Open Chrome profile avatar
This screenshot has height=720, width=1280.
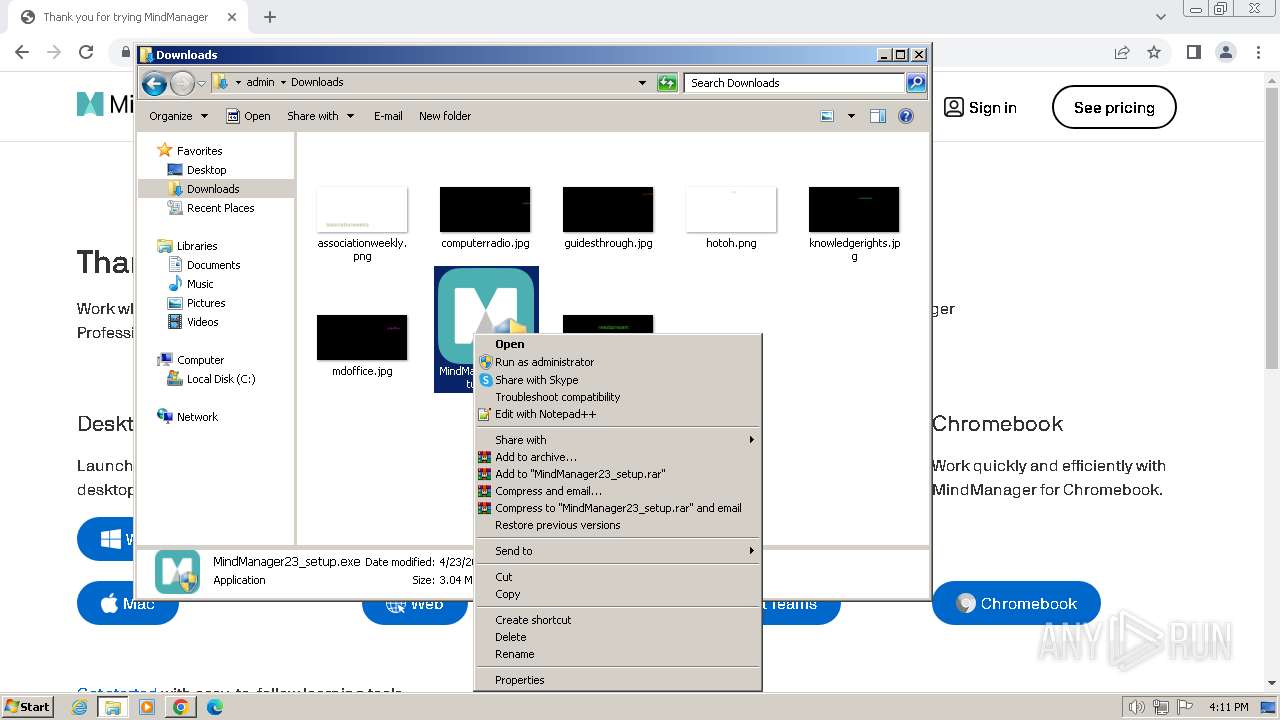[1225, 52]
